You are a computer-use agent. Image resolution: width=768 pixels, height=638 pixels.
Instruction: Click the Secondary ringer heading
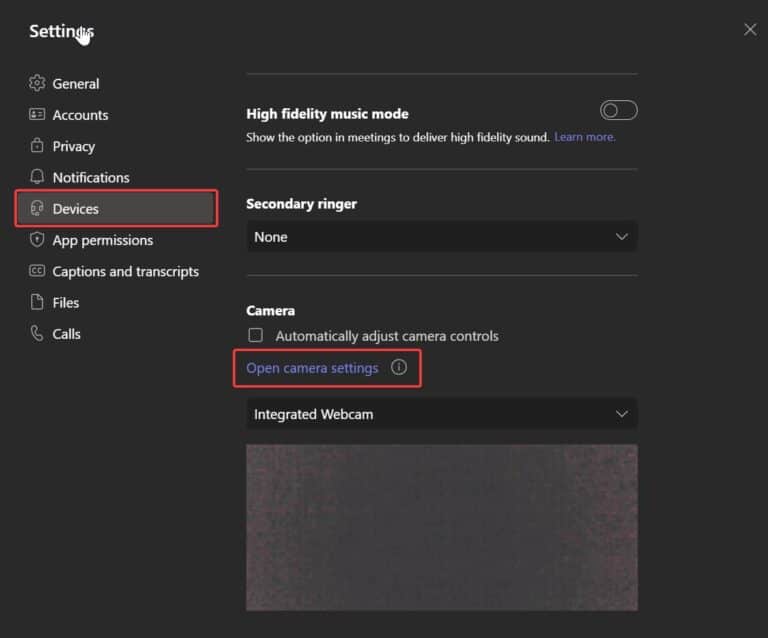pyautogui.click(x=301, y=204)
